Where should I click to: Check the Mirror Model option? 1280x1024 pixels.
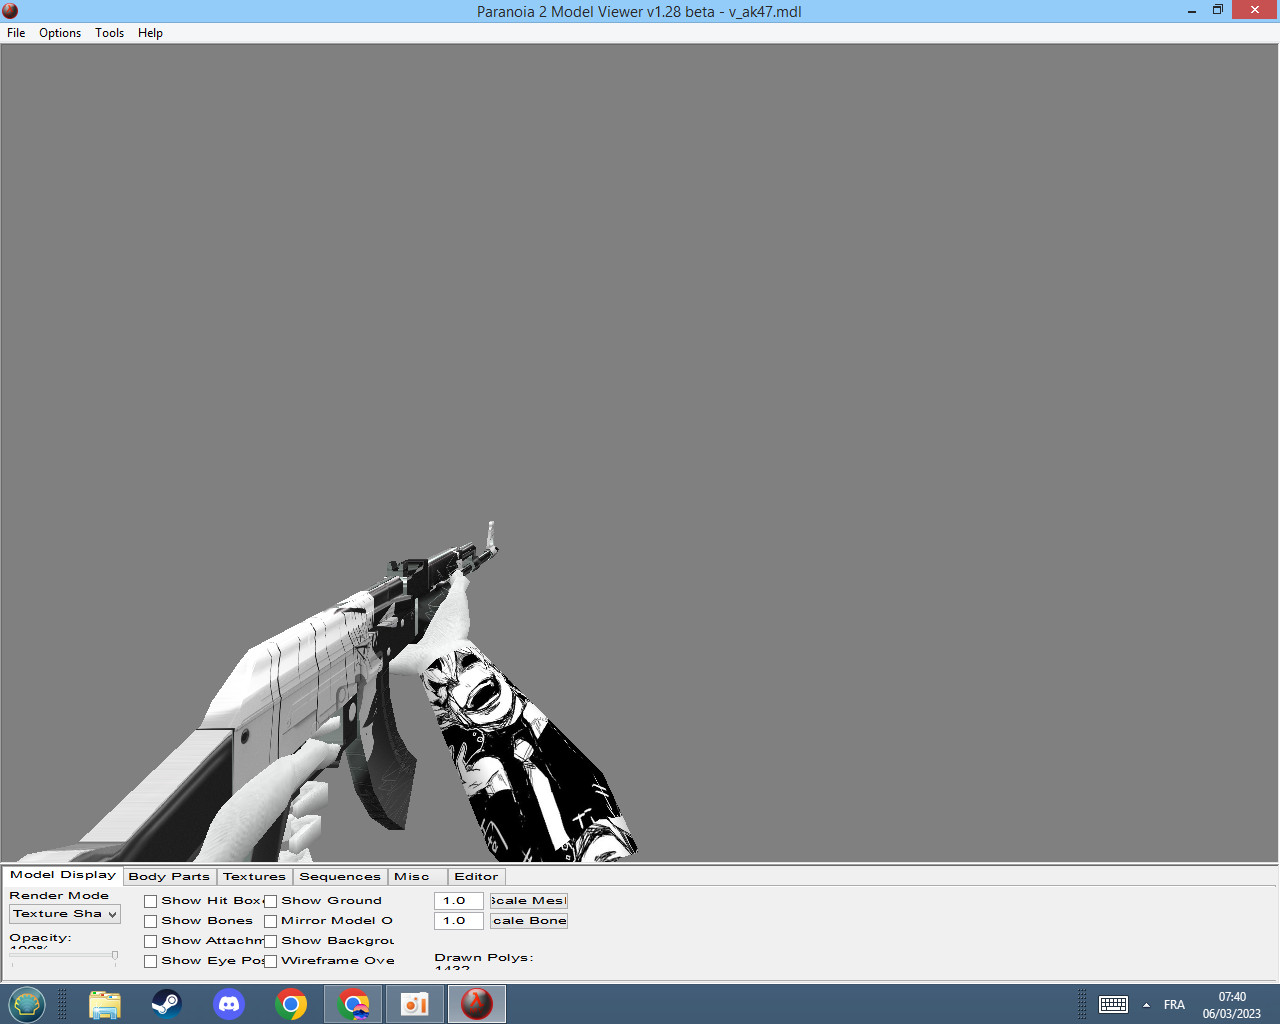(x=271, y=920)
